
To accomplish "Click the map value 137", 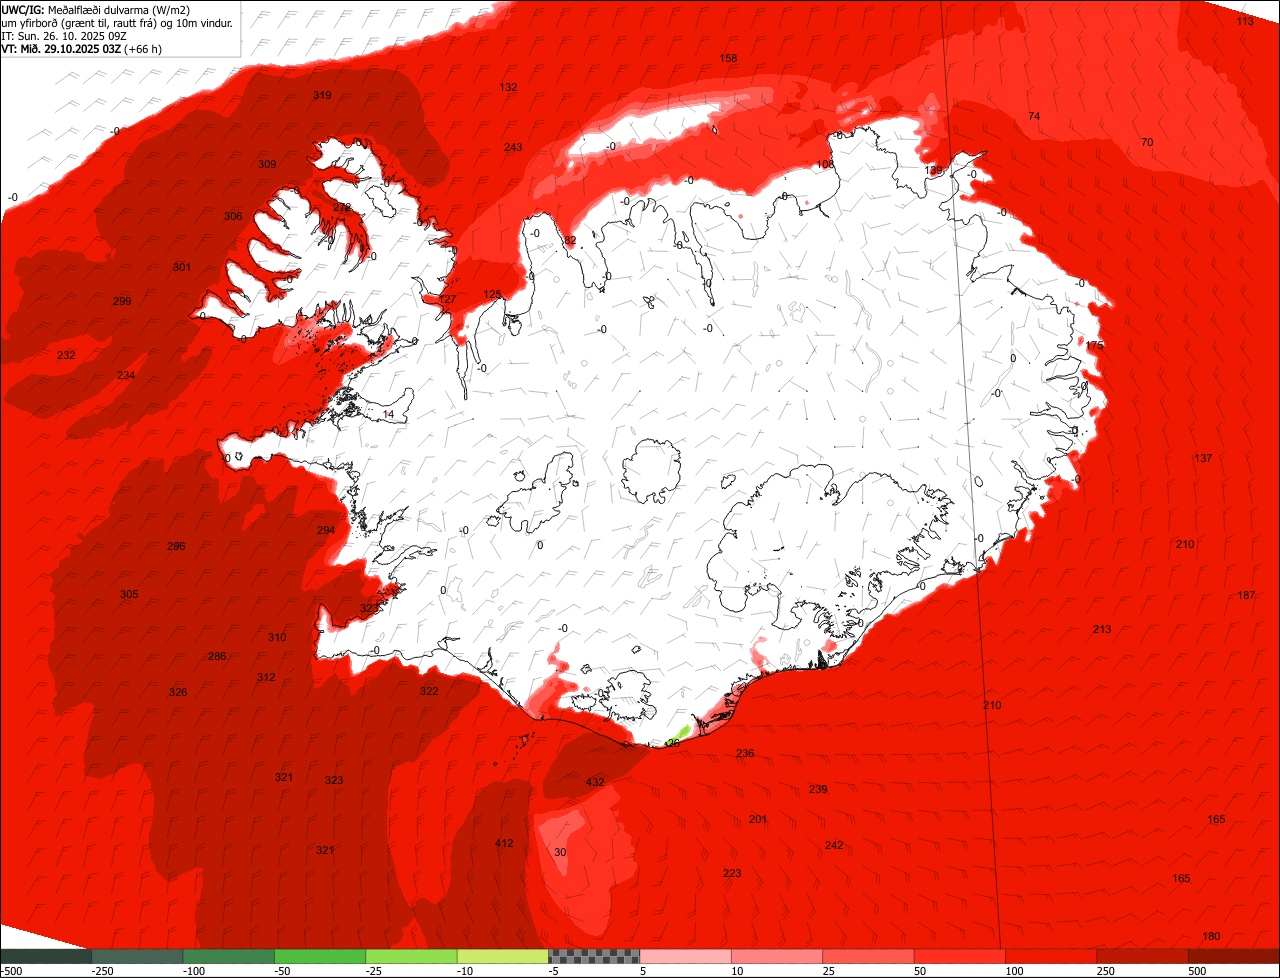I will coord(1203,459).
